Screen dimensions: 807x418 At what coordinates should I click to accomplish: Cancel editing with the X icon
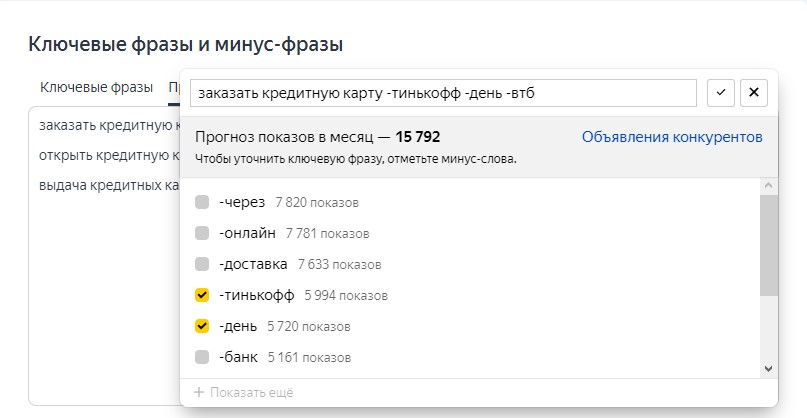[x=754, y=93]
